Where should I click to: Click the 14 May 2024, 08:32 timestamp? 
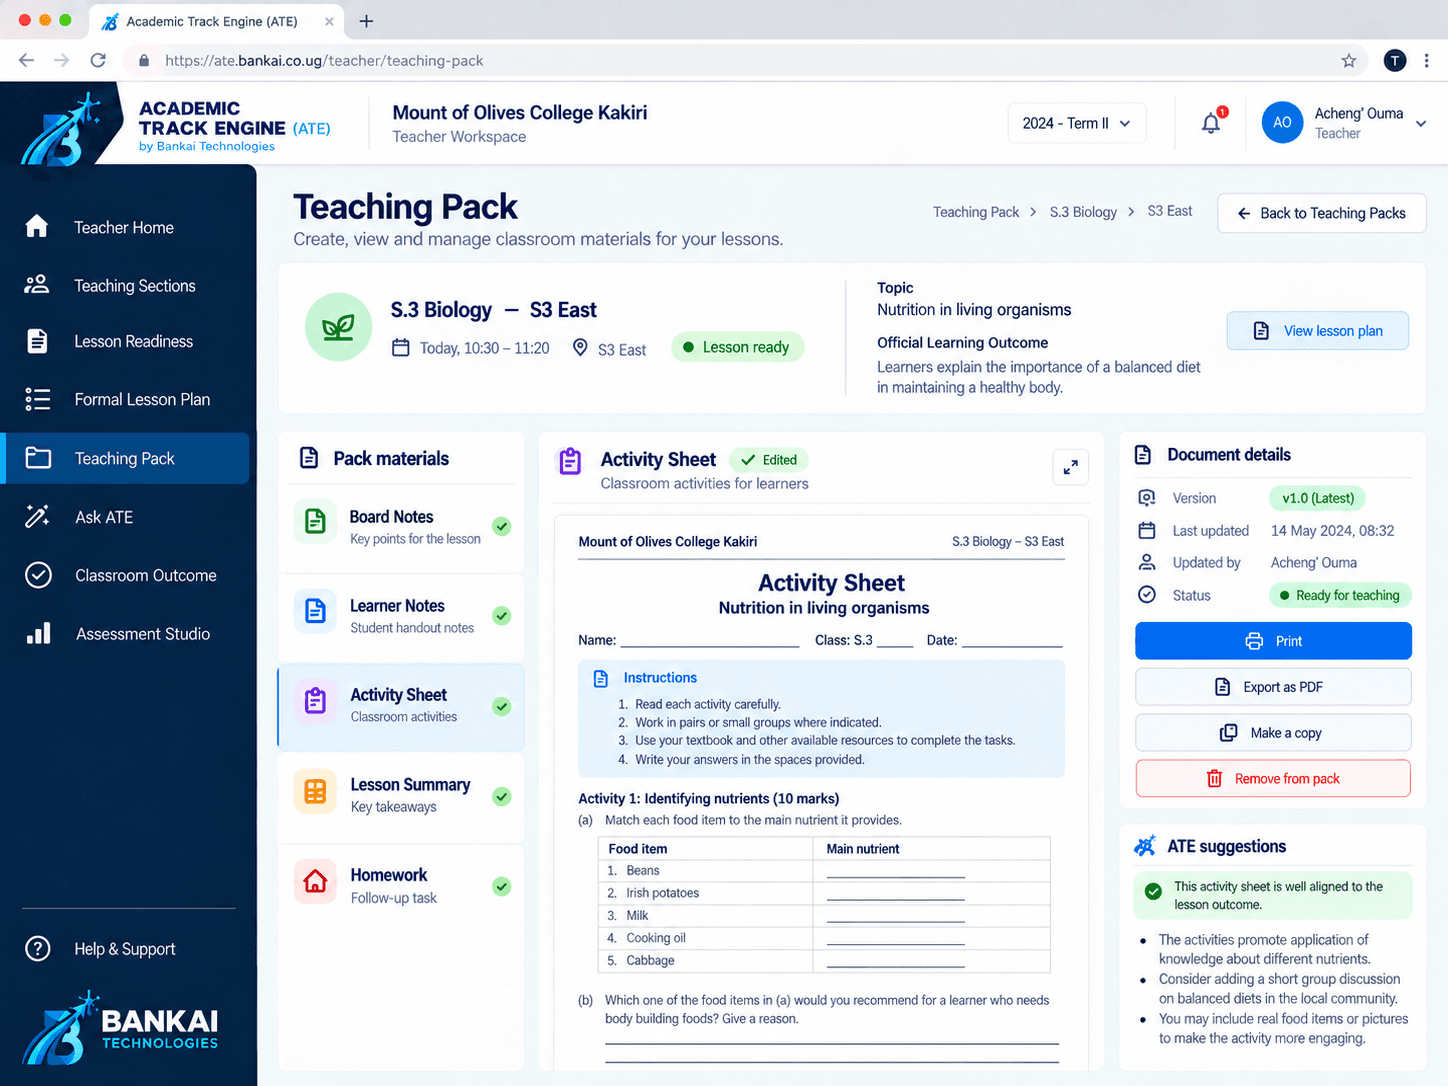tap(1332, 531)
